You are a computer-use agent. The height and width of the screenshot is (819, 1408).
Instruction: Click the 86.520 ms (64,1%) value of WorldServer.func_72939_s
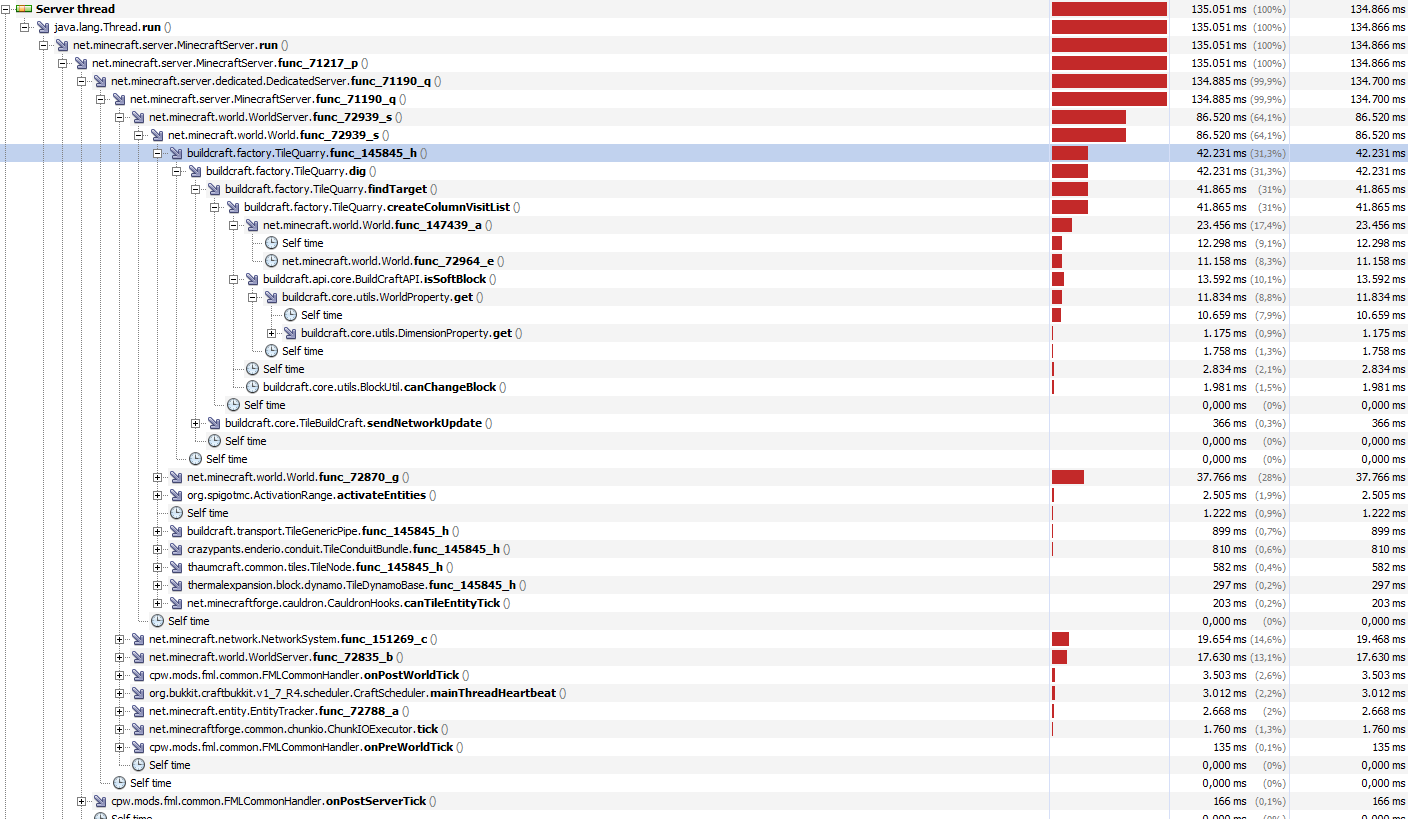tap(1240, 117)
